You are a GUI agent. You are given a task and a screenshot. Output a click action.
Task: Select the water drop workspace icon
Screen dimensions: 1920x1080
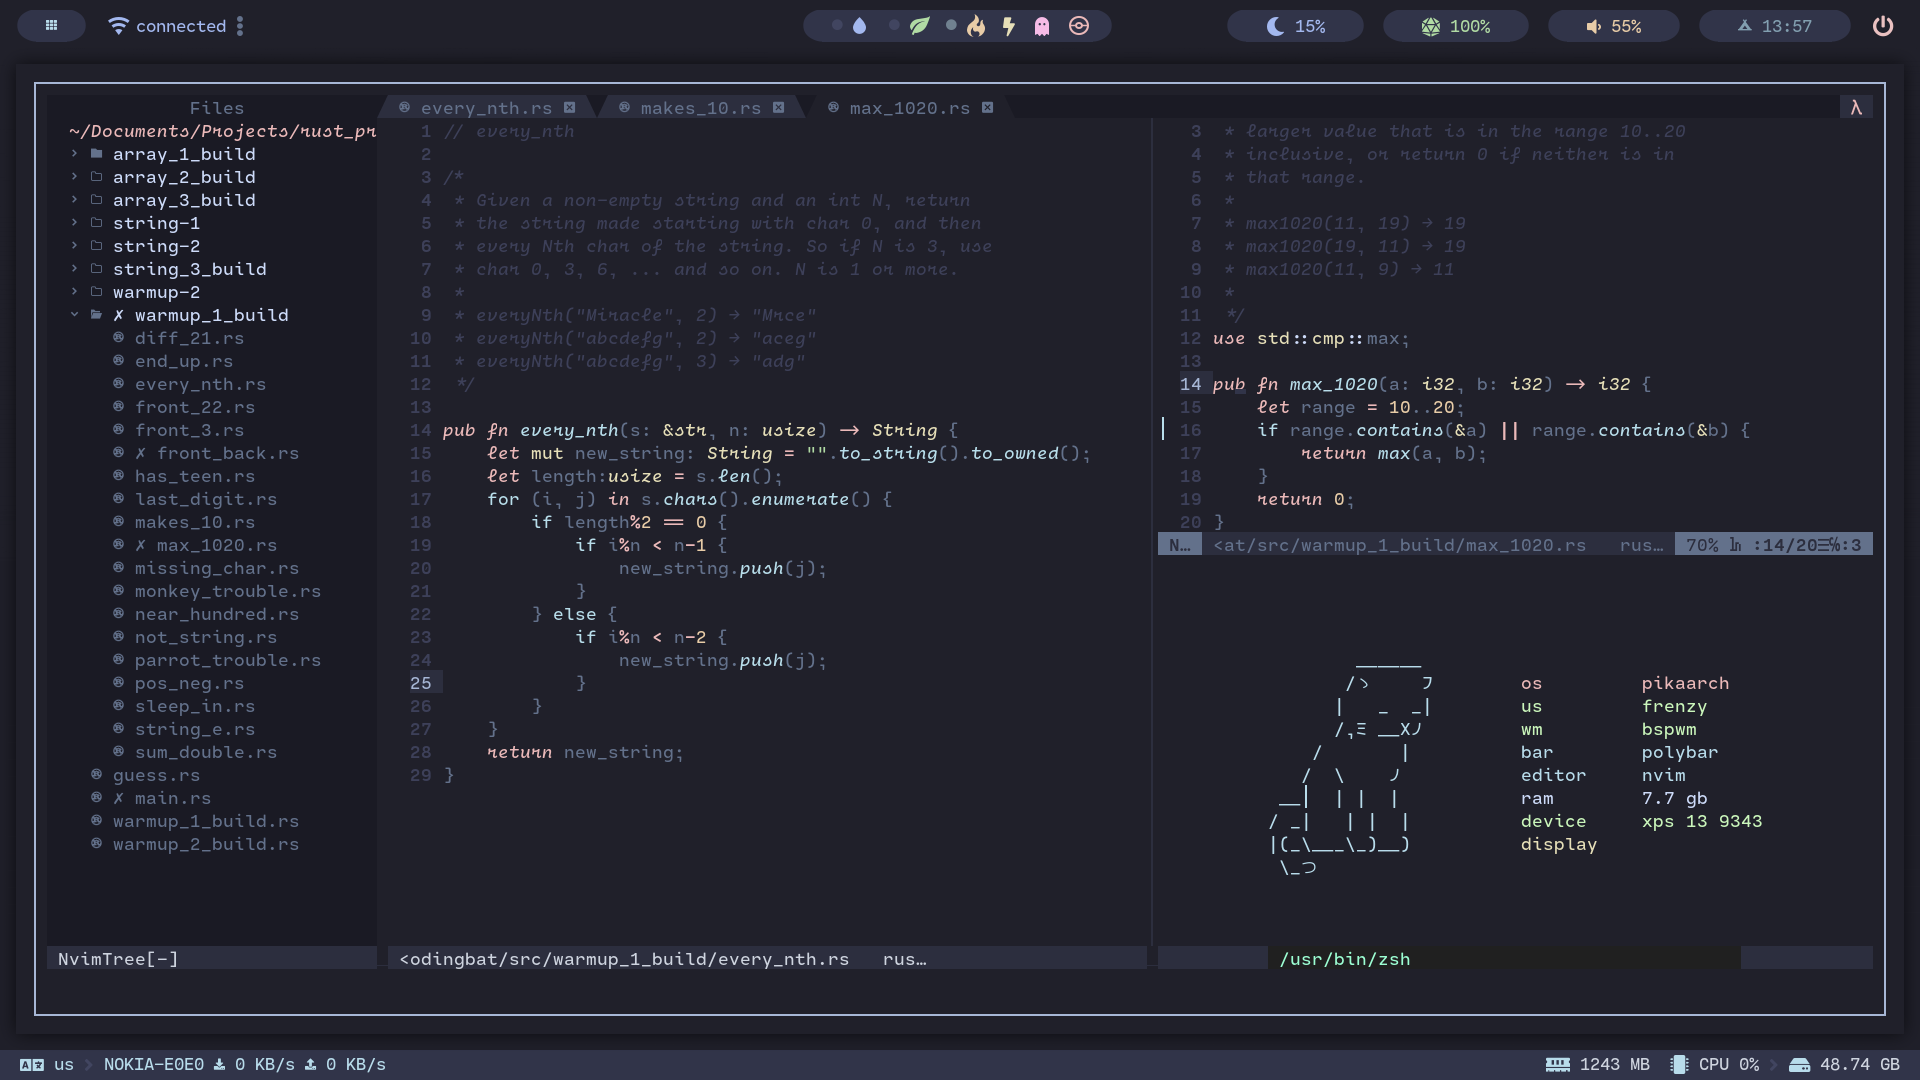(859, 26)
